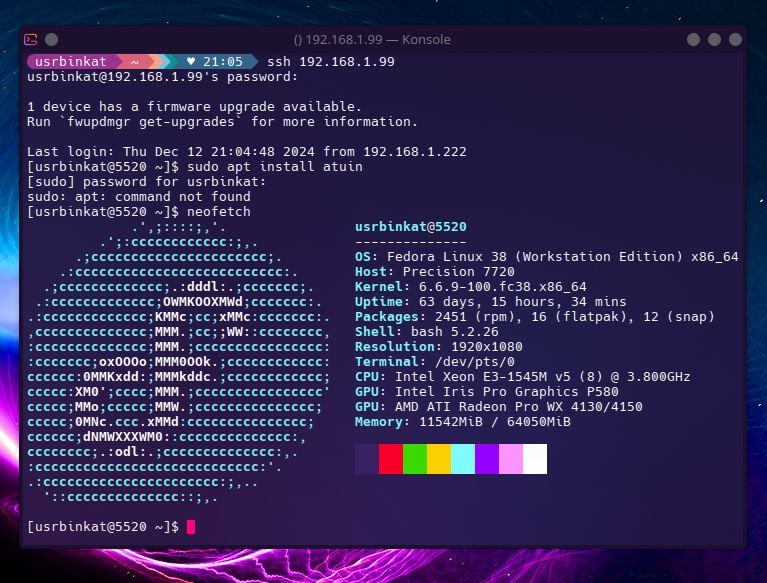This screenshot has width=767, height=583.
Task: Click 'sudo: apt: command not found' error
Action: point(139,197)
